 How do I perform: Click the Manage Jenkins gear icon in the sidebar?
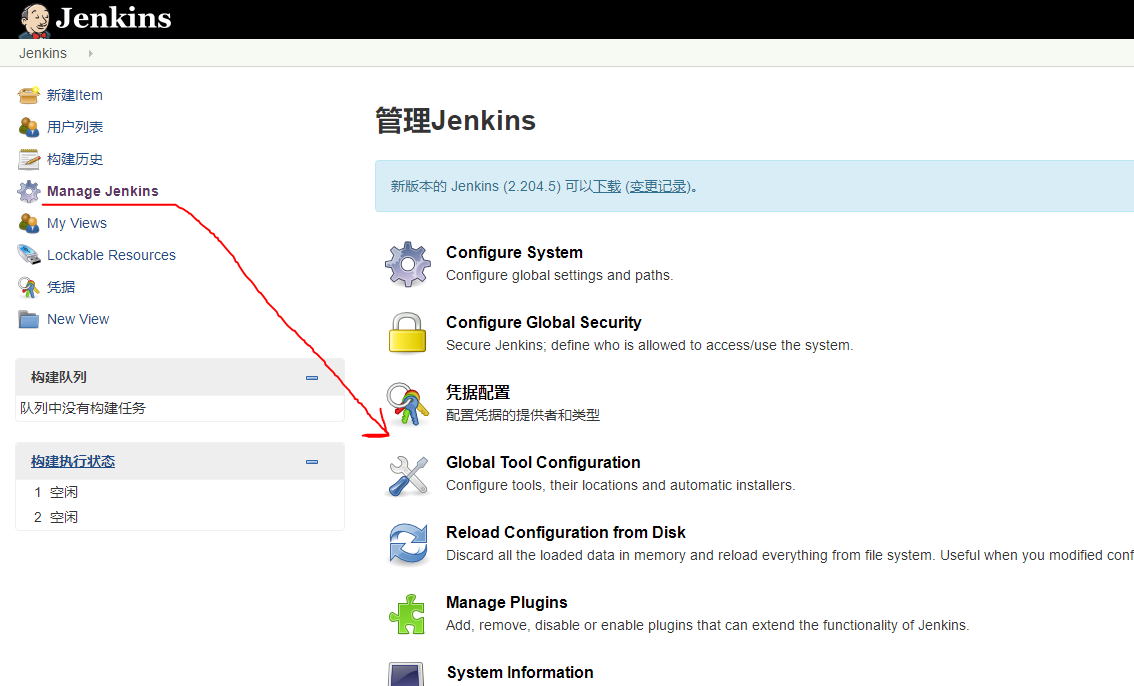[x=29, y=192]
